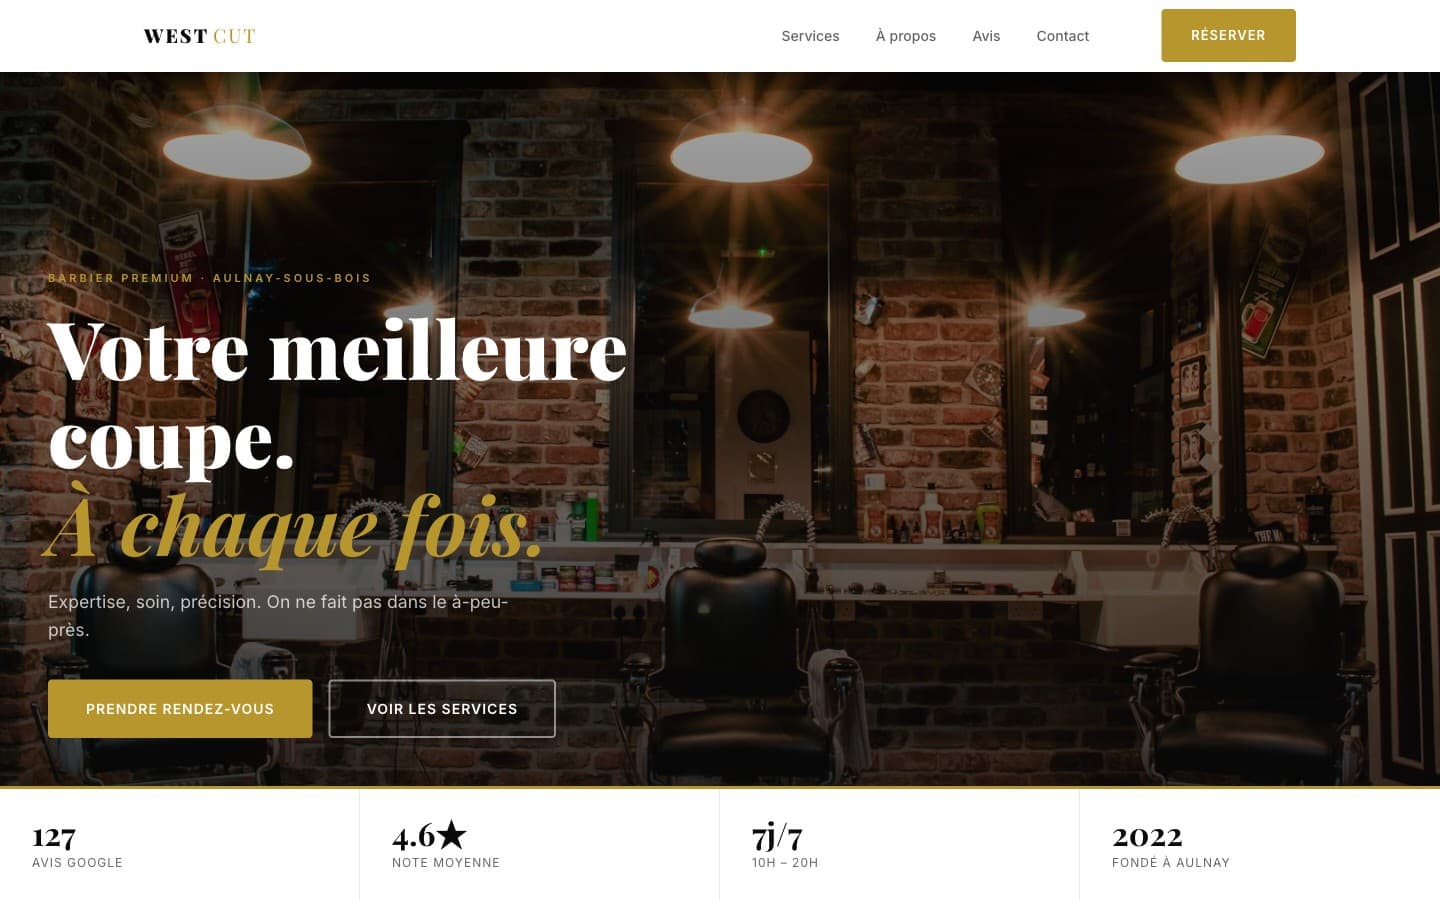Image resolution: width=1440 pixels, height=900 pixels.
Task: Click the 10H – 20H hours label
Action: [x=785, y=863]
